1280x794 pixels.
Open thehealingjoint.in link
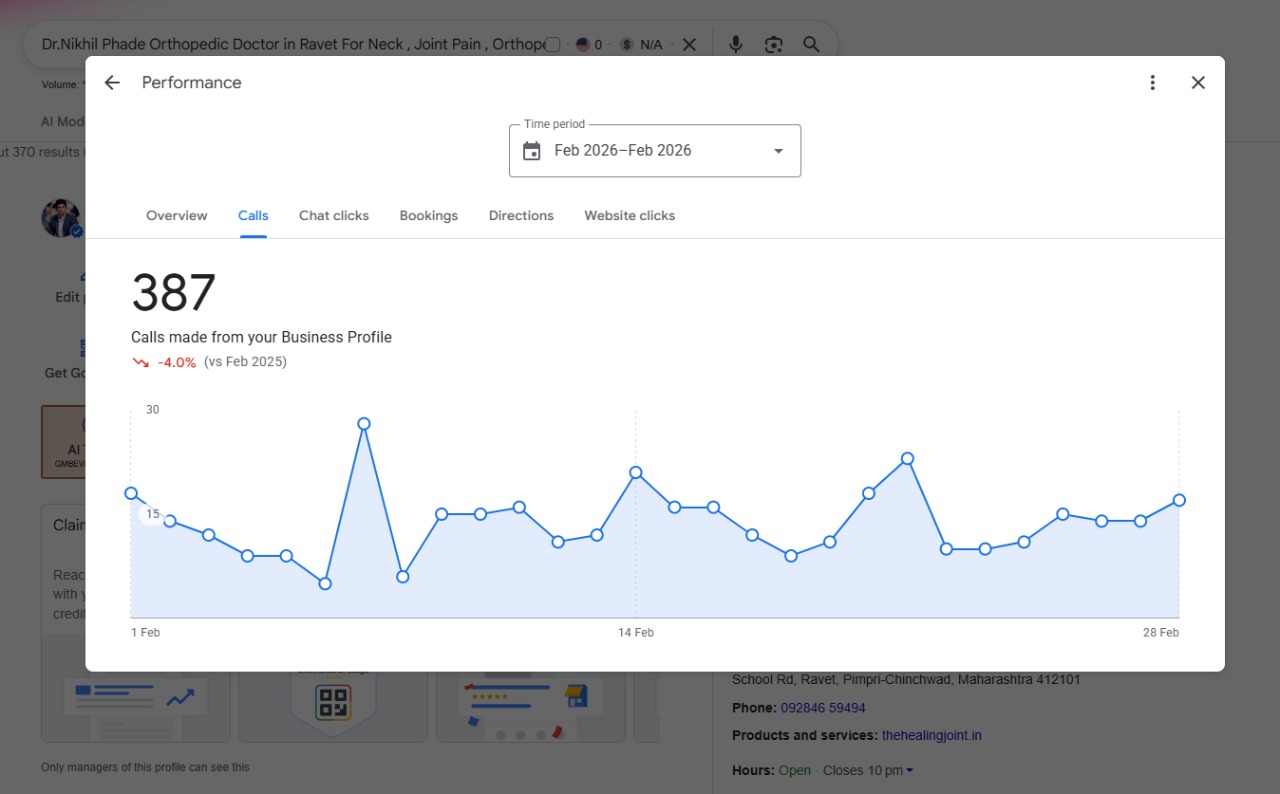932,735
